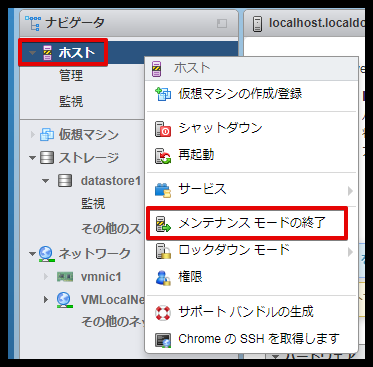Collapse the ホスト tree node arrow
Image resolution: width=373 pixels, height=367 pixels.
pyautogui.click(x=32, y=53)
